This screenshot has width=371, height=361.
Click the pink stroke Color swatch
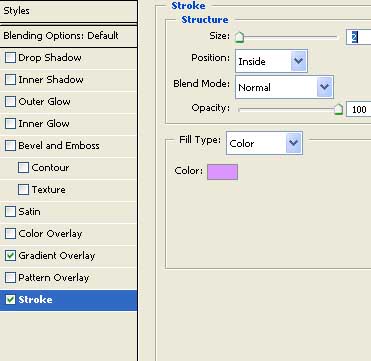[222, 172]
